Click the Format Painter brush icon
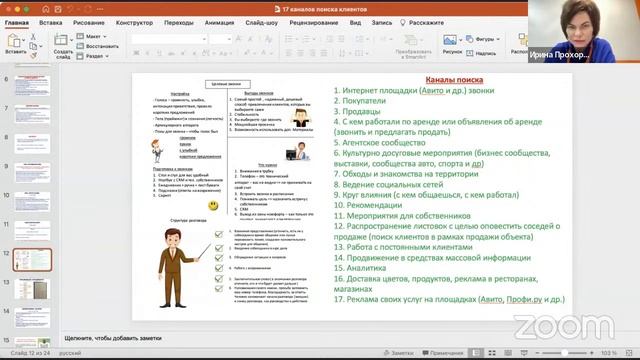Screen dimensions: 640x360 pyautogui.click(x=33, y=55)
